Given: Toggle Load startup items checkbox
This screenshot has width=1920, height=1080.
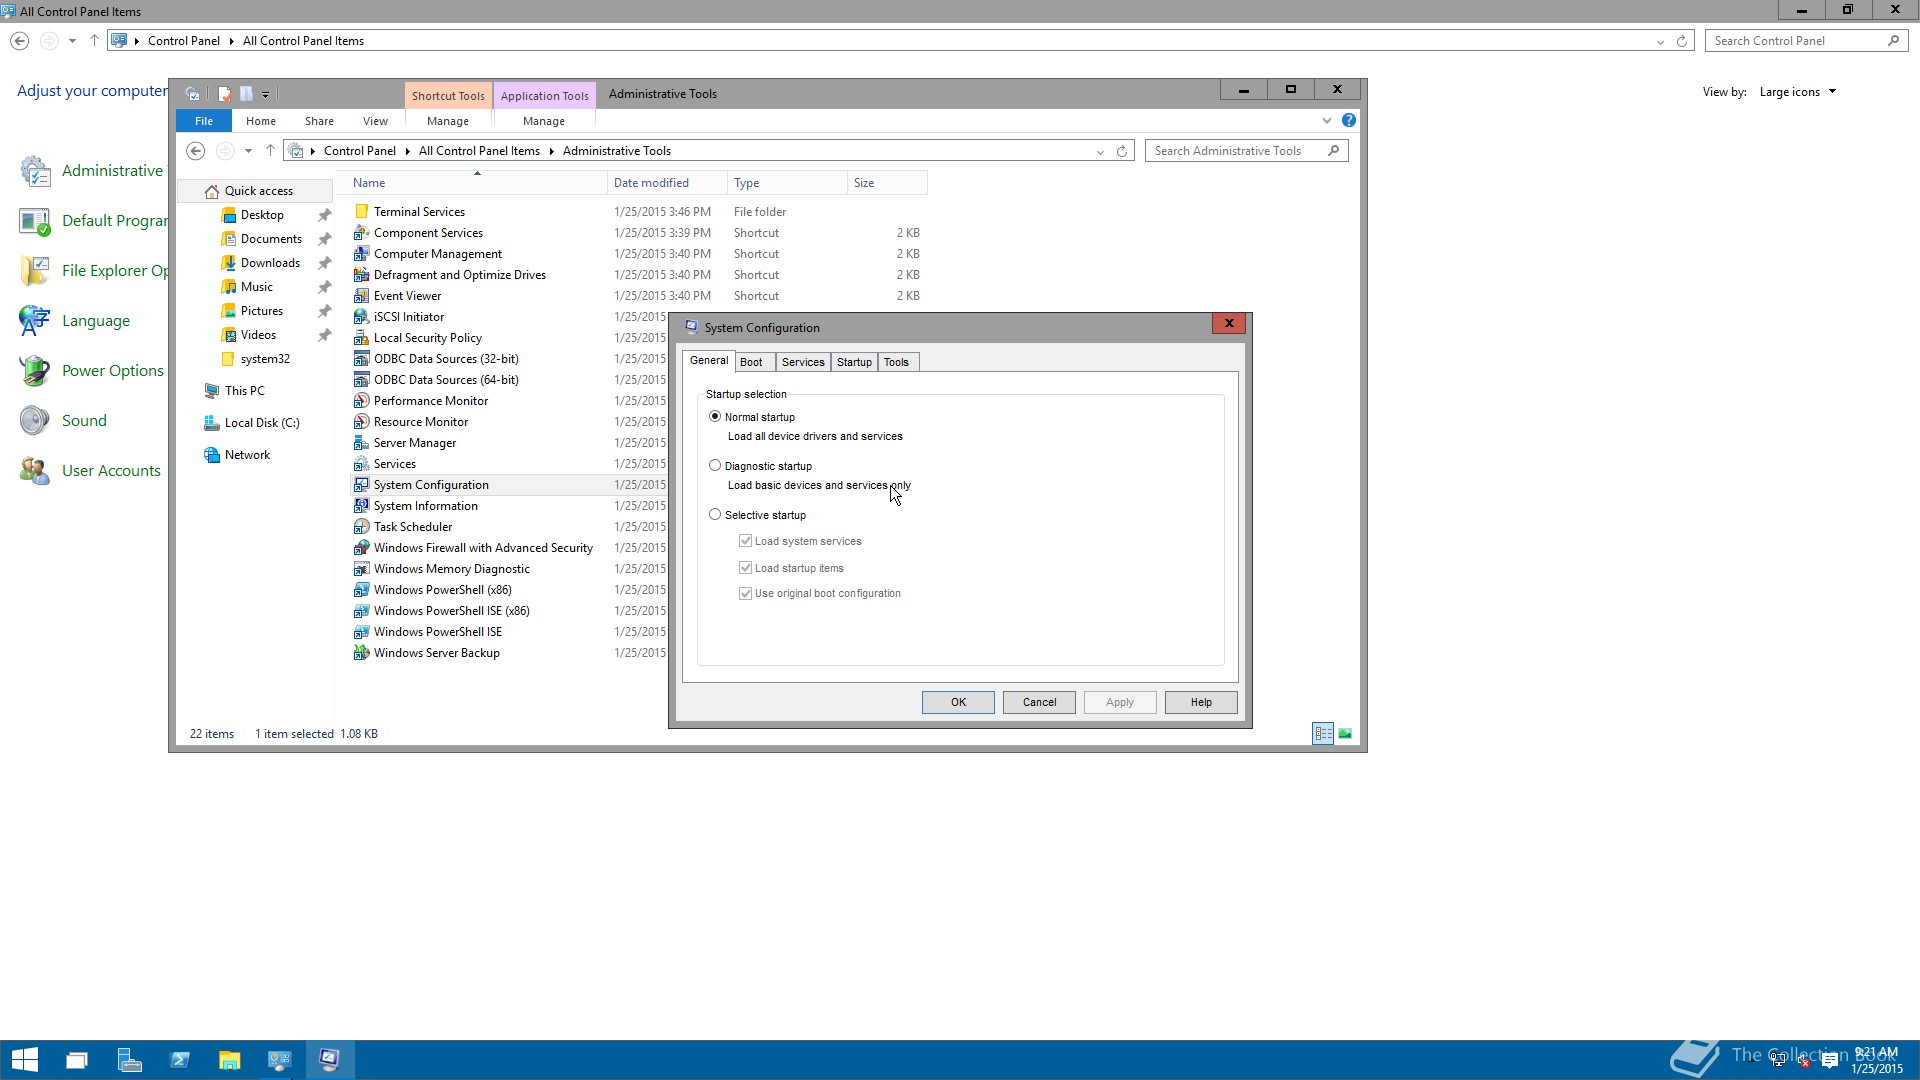Looking at the screenshot, I should point(745,568).
